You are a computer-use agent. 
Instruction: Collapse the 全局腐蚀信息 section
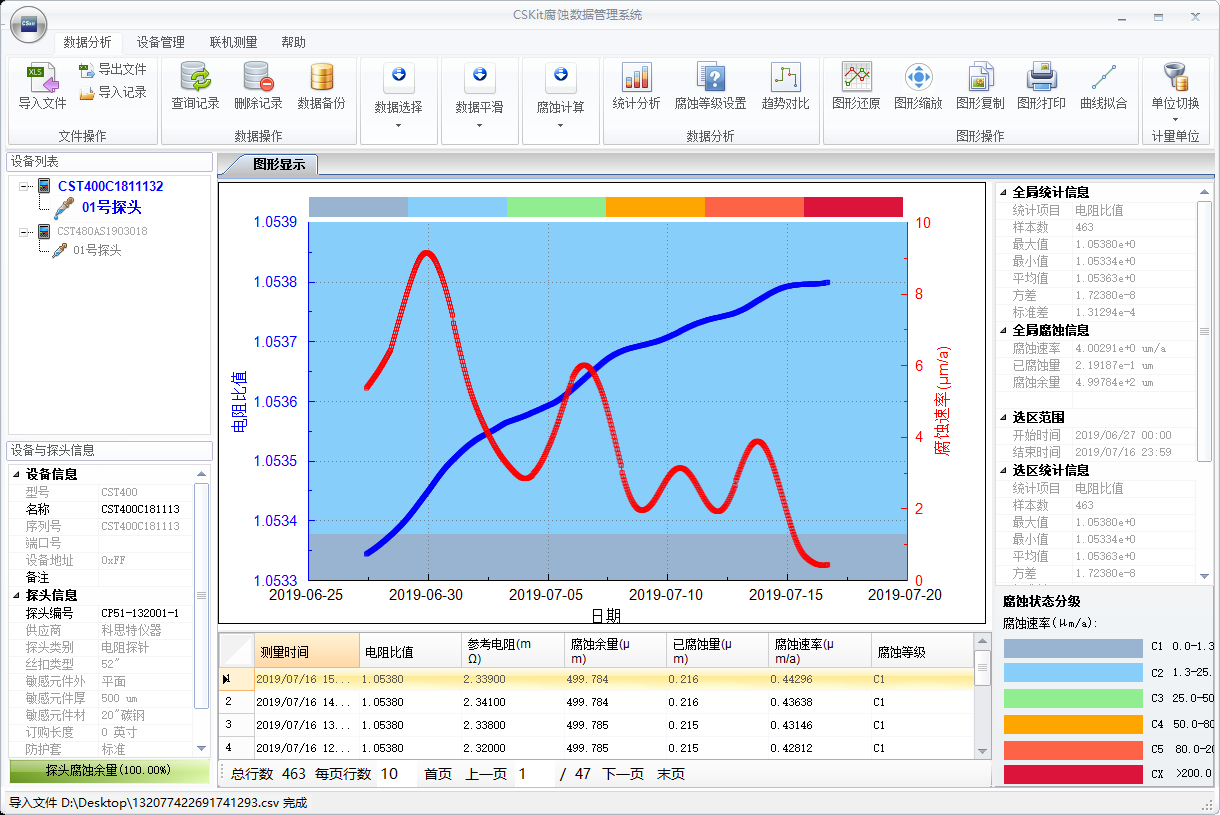[x=1004, y=330]
